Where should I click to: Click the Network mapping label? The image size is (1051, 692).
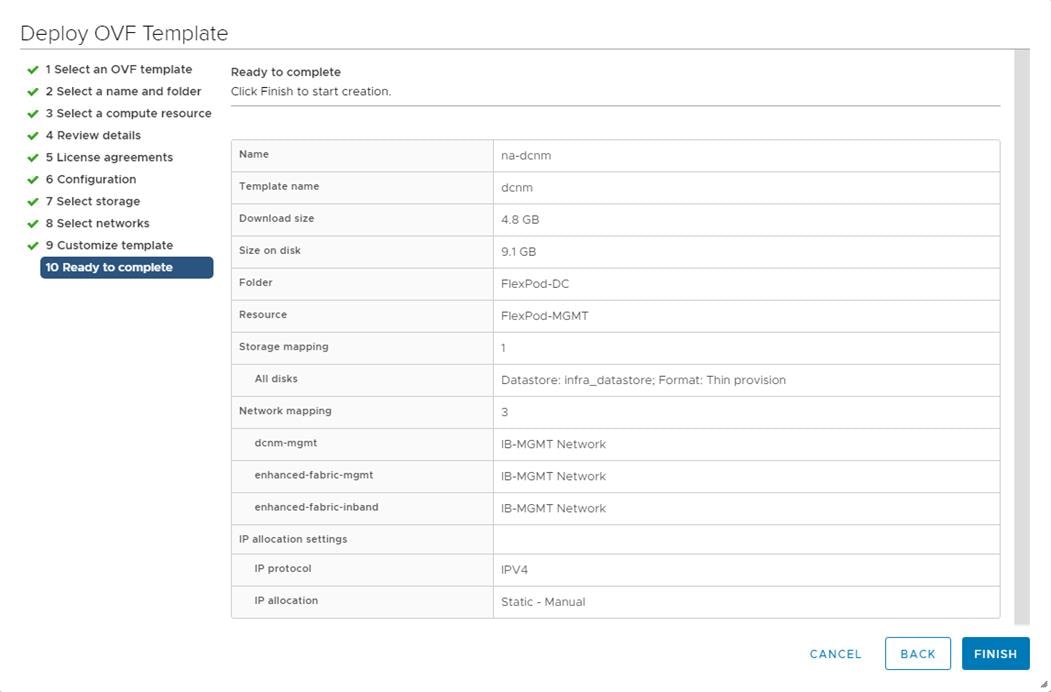285,411
